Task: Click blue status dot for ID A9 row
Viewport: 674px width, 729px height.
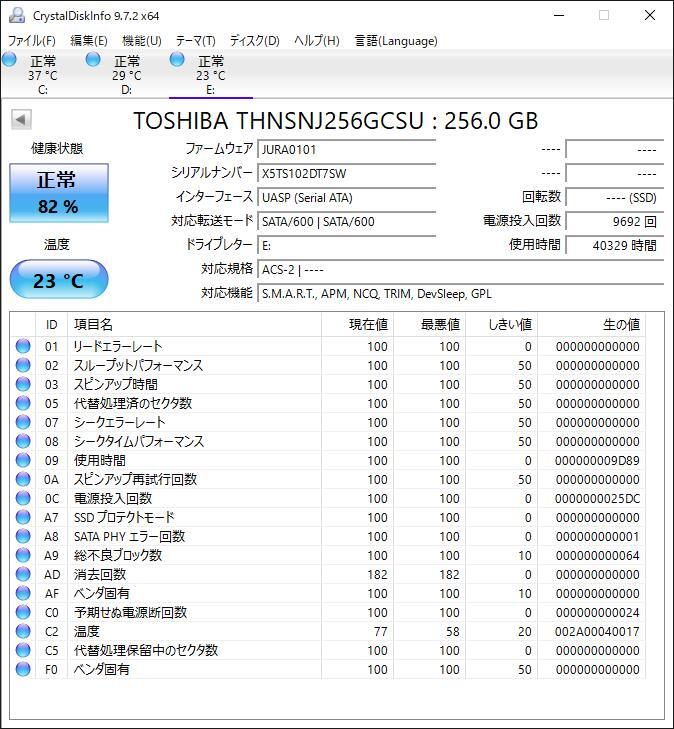Action: coord(23,555)
